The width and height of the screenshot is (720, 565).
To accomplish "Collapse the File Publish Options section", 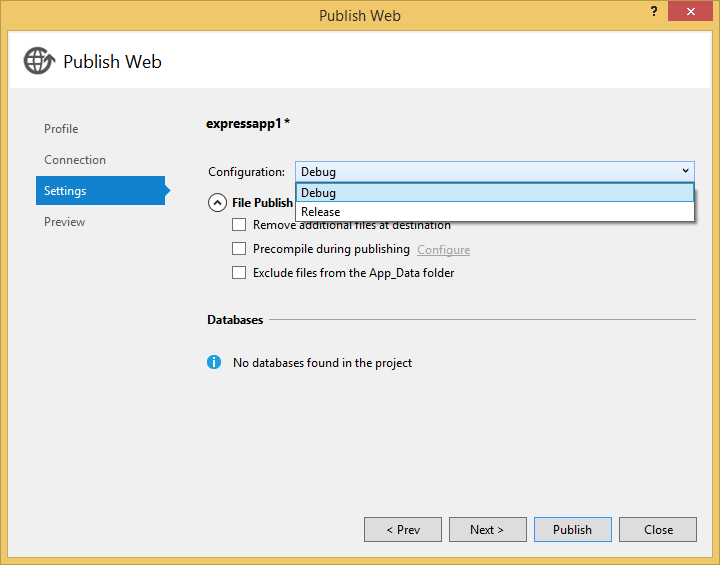I will click(x=217, y=203).
